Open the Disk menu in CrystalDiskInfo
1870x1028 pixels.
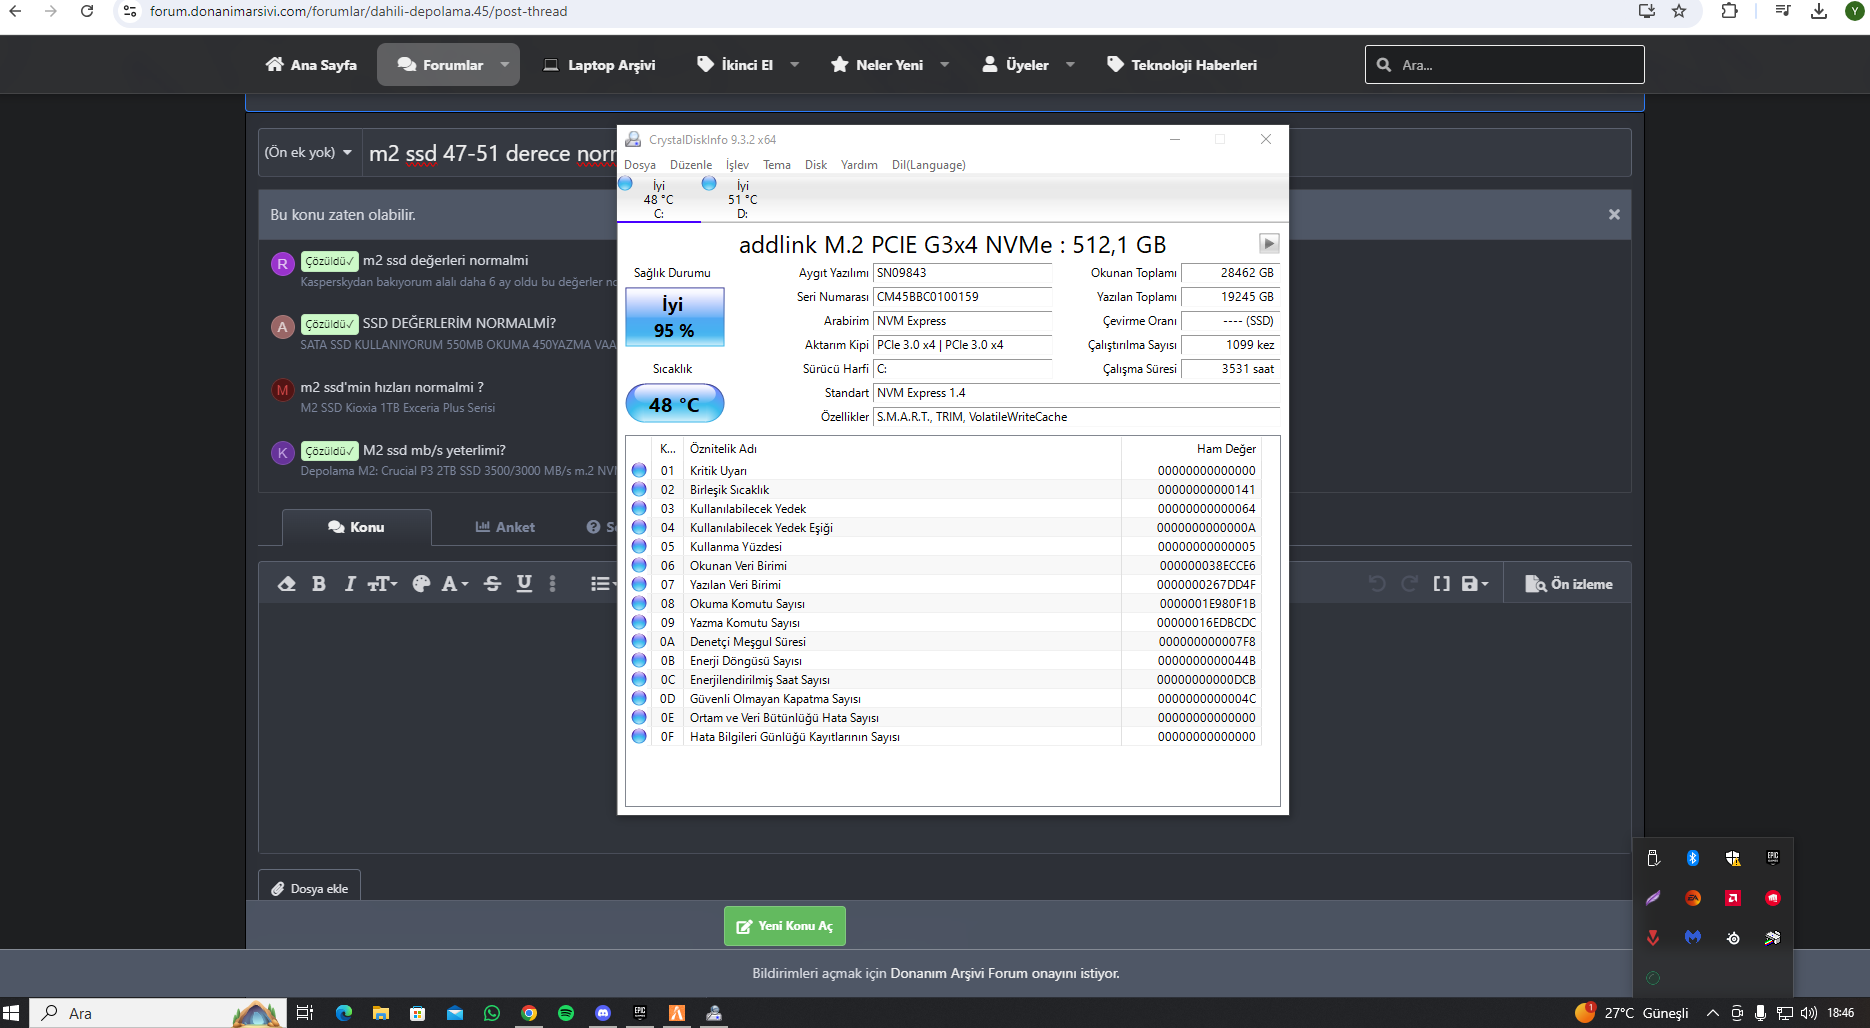[816, 165]
